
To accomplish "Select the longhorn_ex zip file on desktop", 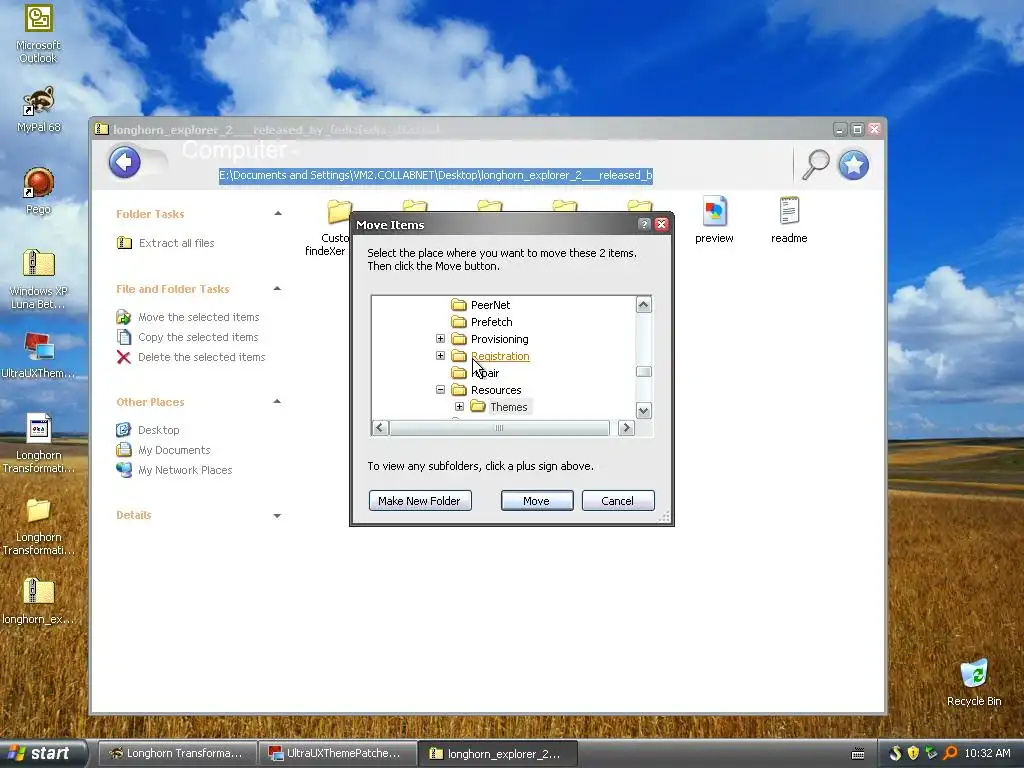I will [x=39, y=601].
